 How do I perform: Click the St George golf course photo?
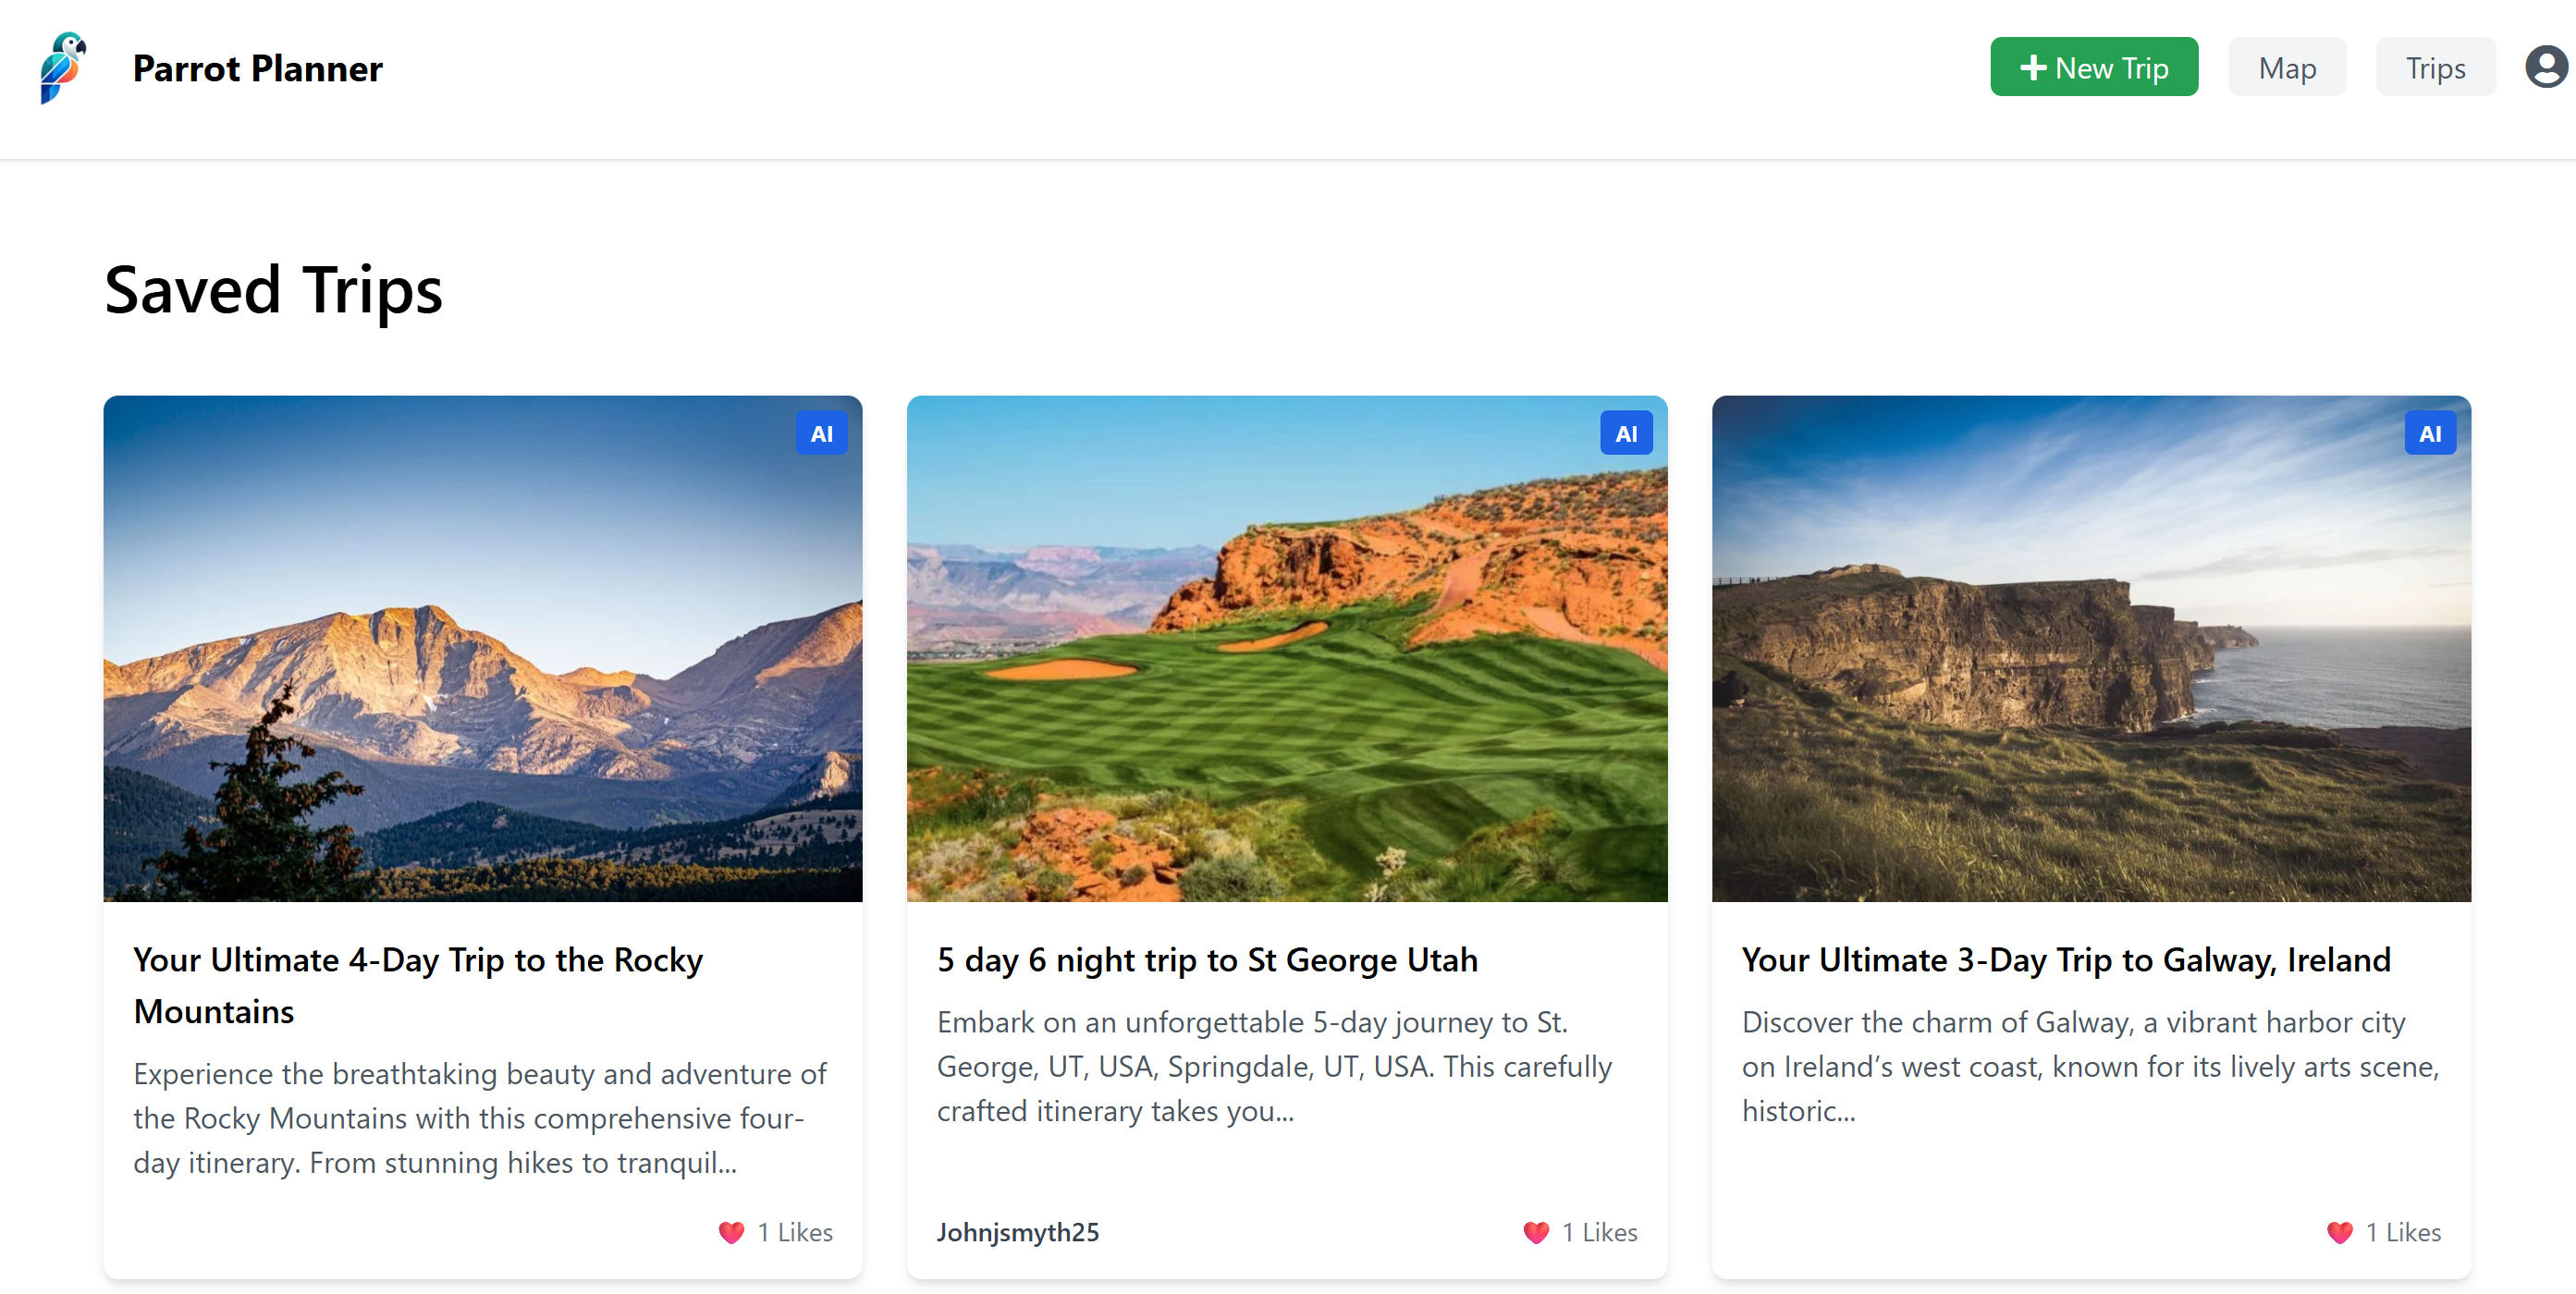point(1286,650)
